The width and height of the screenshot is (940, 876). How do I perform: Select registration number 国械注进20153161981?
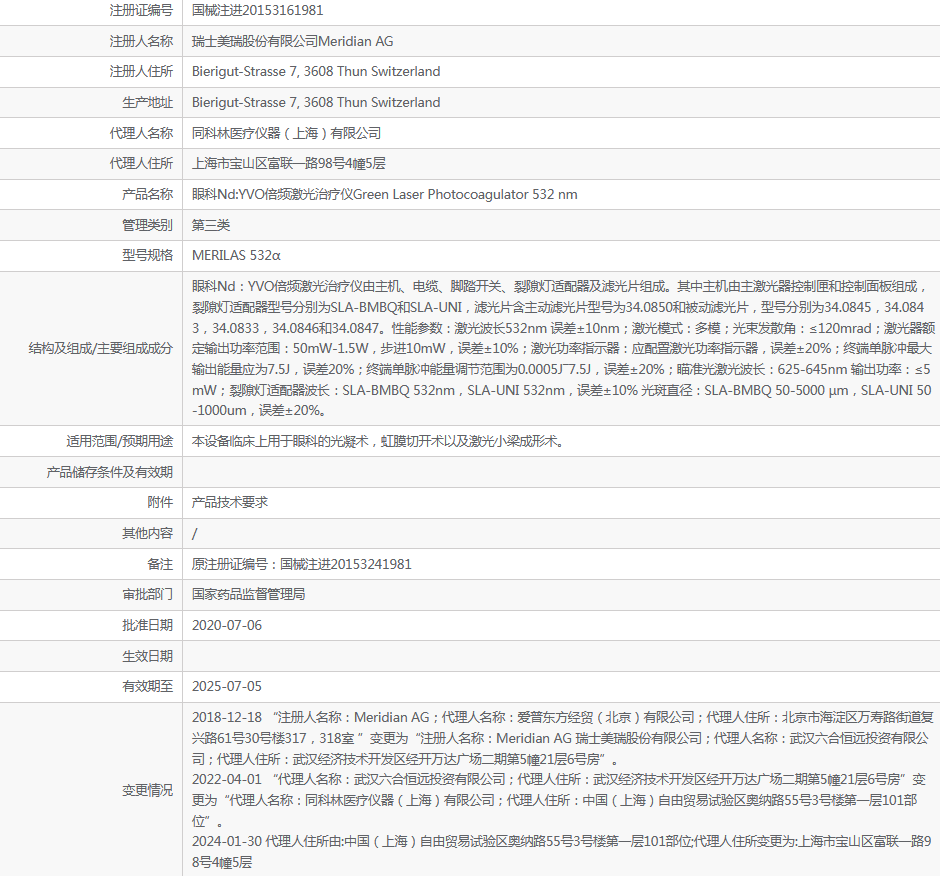[257, 10]
